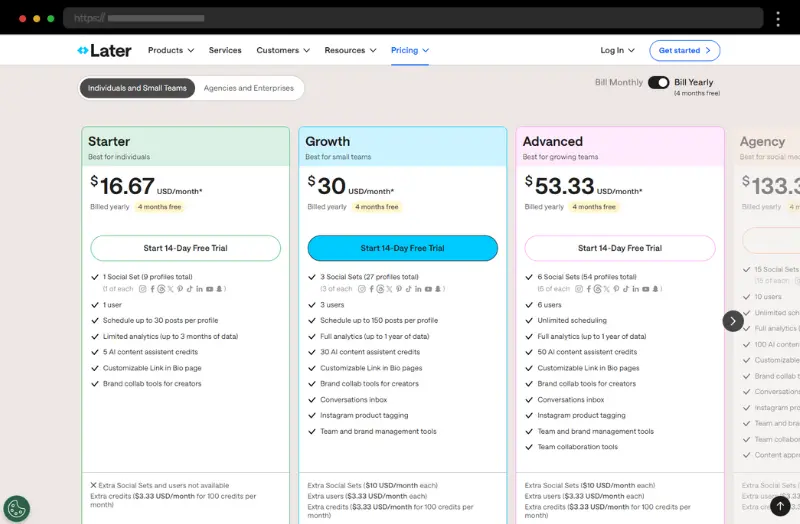Click Get started button
The height and width of the screenshot is (524, 800).
[685, 51]
